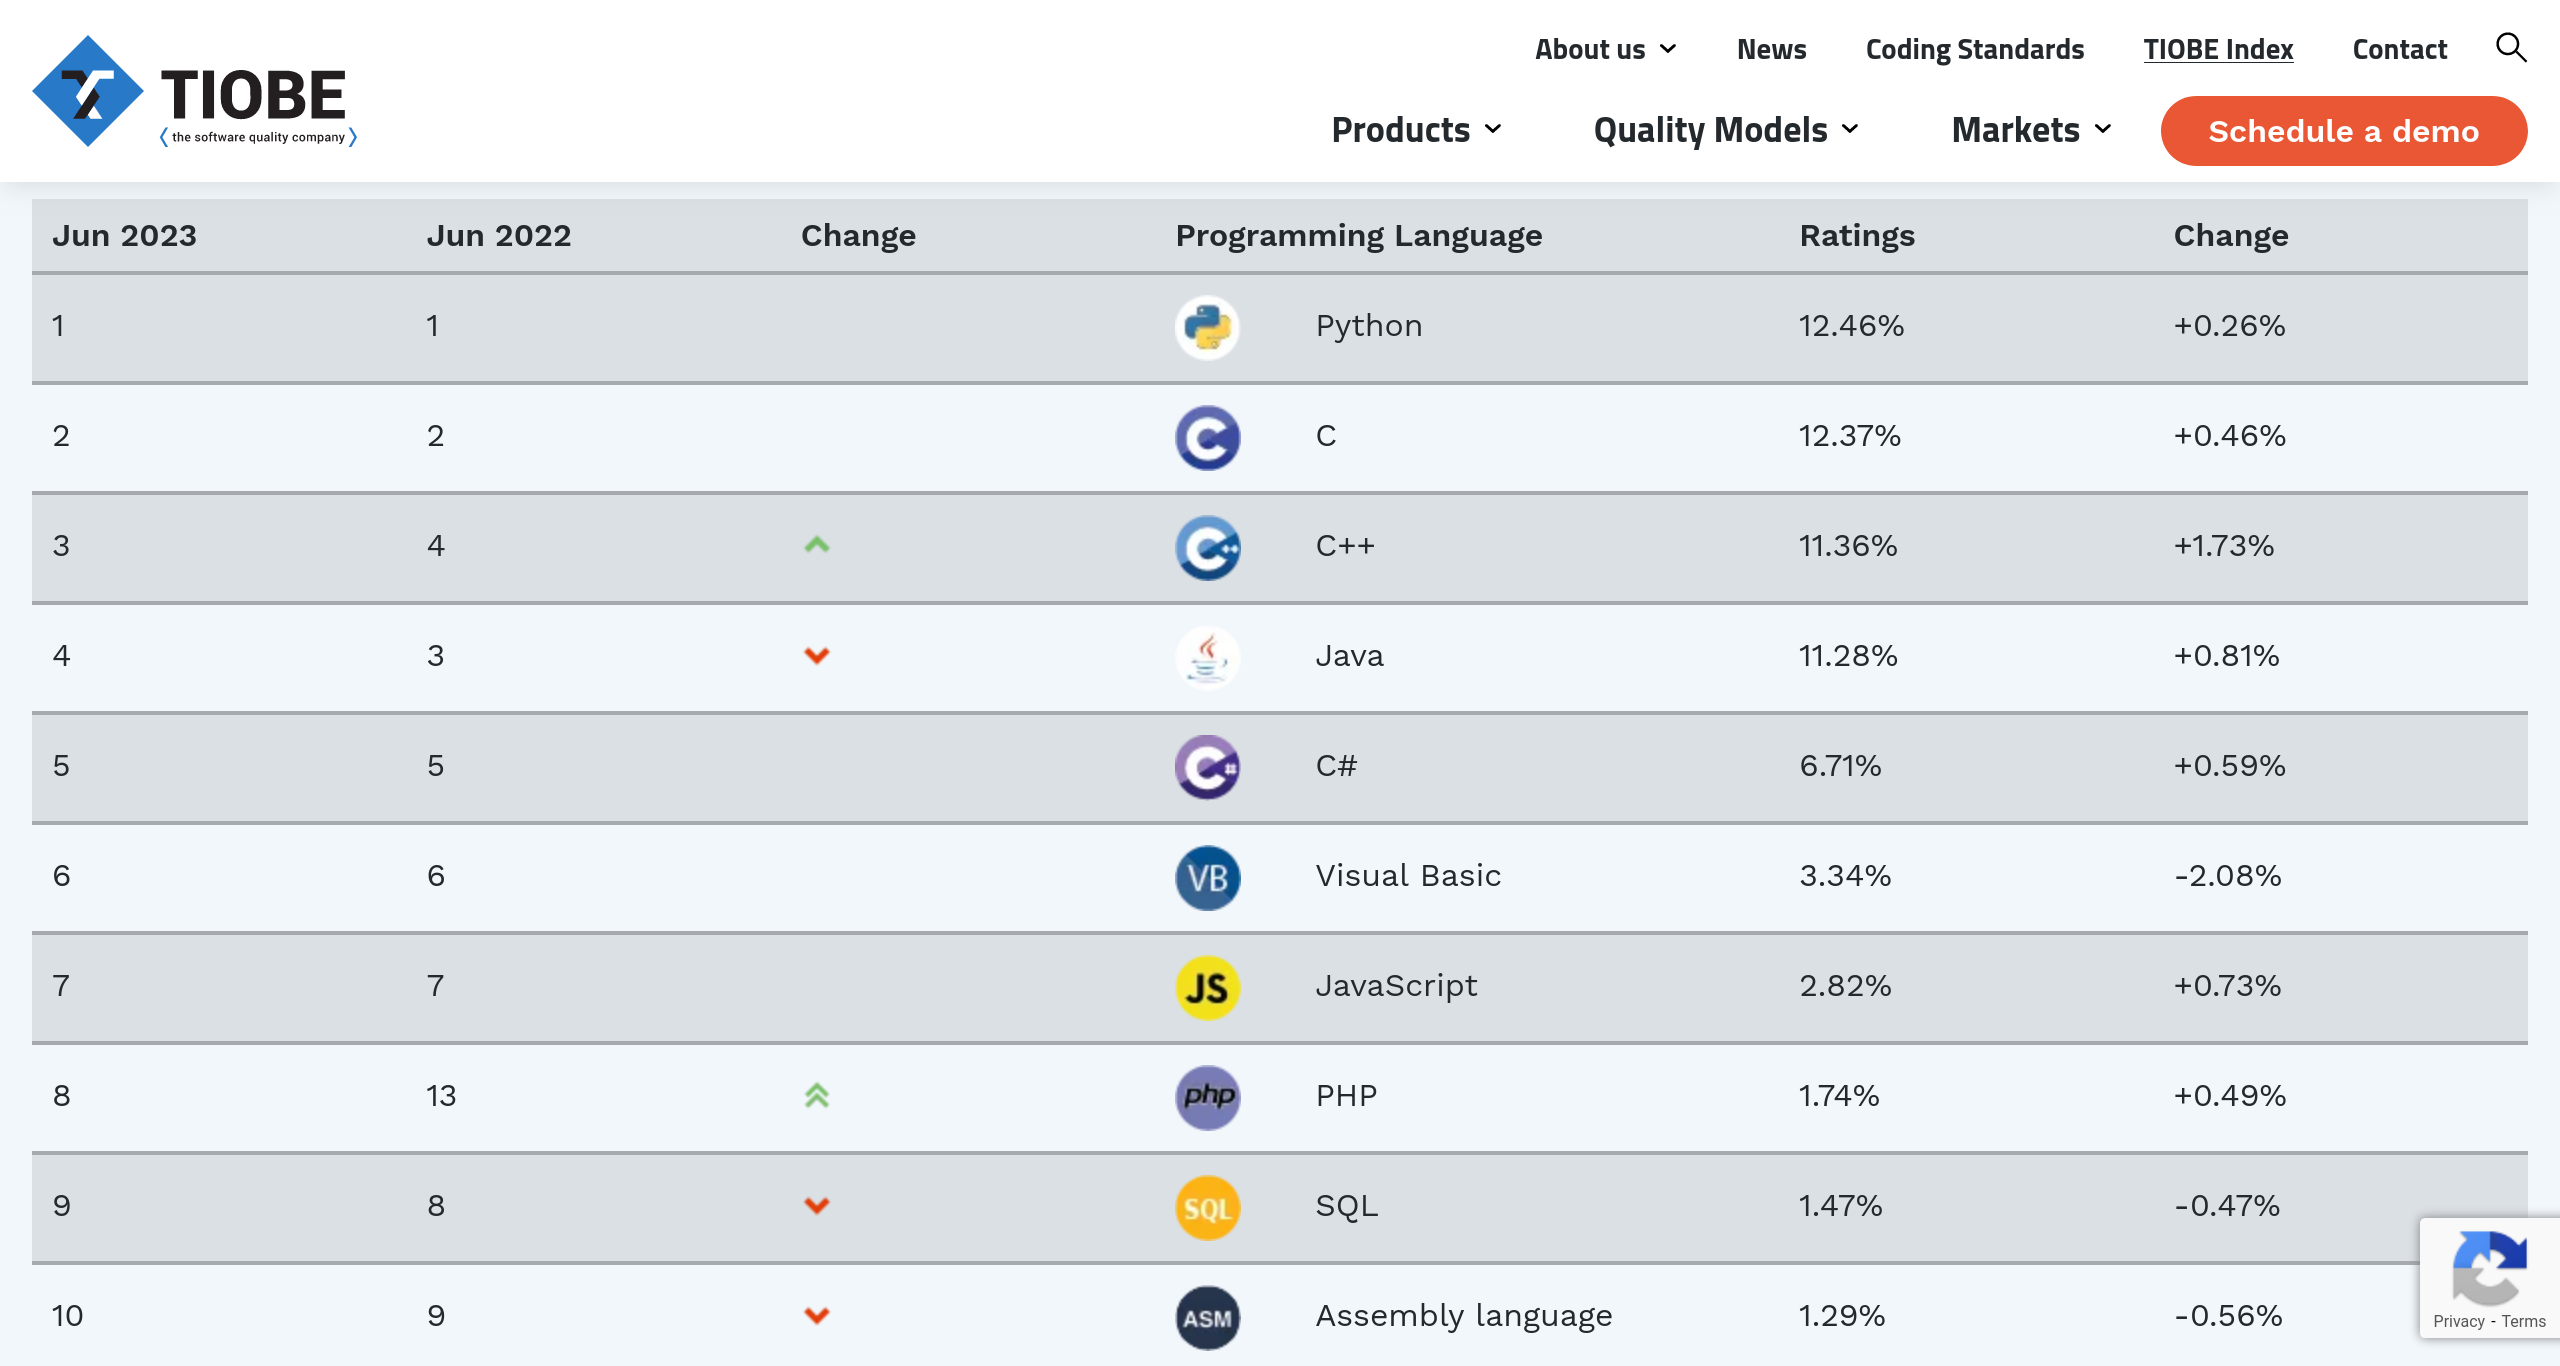This screenshot has width=2560, height=1366.
Task: Navigate to the News menu item
Action: (1771, 49)
